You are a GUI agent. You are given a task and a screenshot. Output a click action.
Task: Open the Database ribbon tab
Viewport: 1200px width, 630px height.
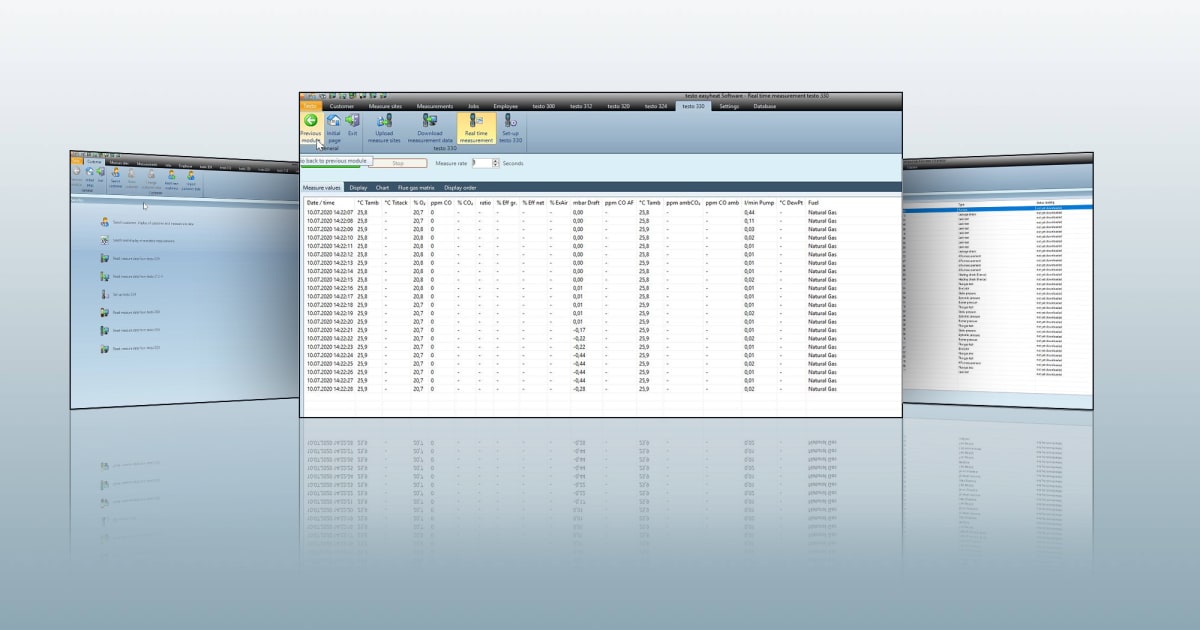pyautogui.click(x=764, y=106)
